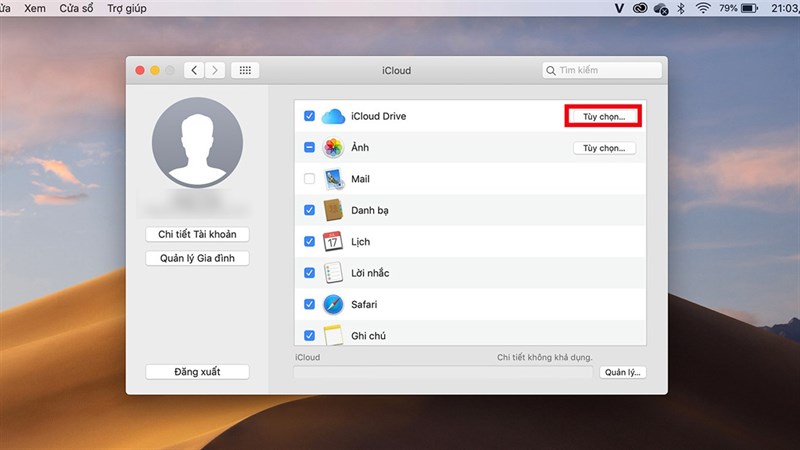This screenshot has height=450, width=800.
Task: Click the Danh bạ label text
Action: (370, 210)
